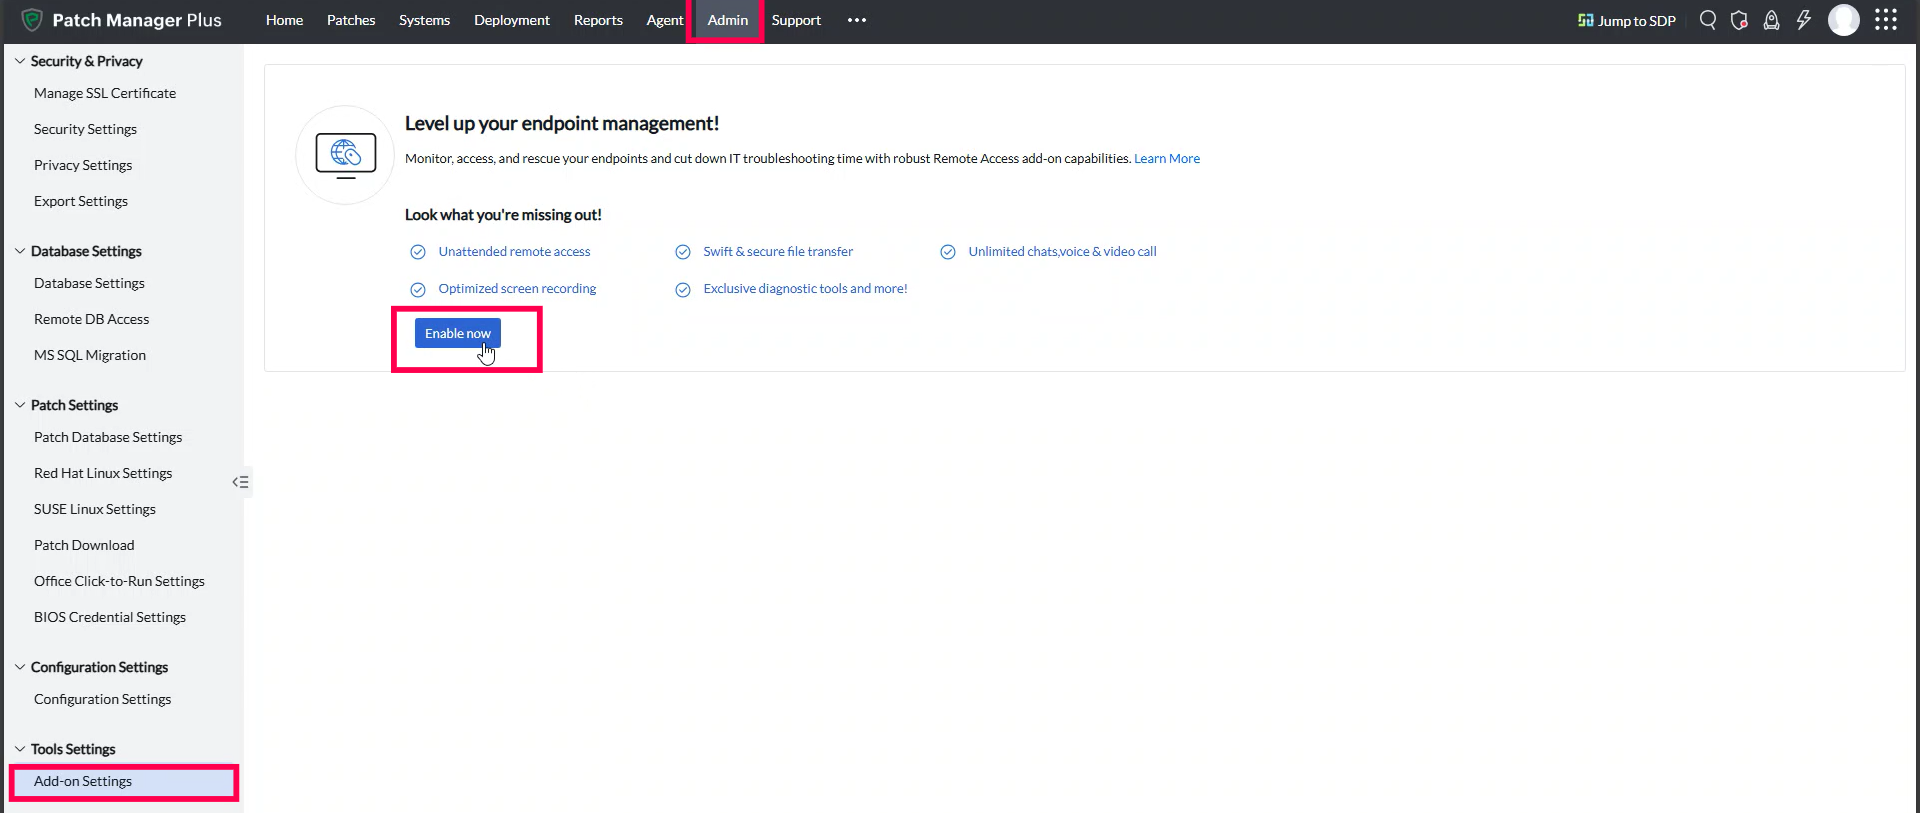Open BIOS Credential Settings
Screen dimensions: 1920x813
click(110, 617)
